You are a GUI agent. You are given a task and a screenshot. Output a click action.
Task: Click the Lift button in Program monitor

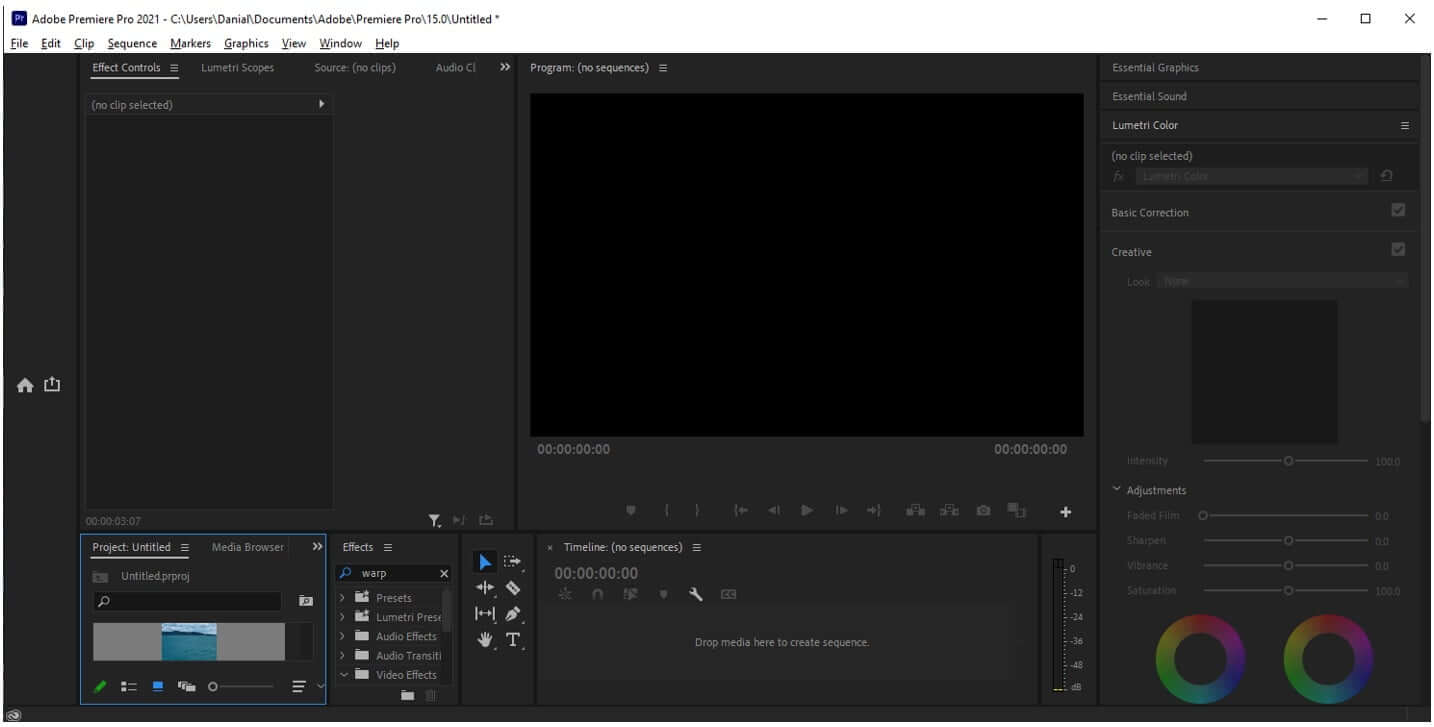pyautogui.click(x=915, y=510)
